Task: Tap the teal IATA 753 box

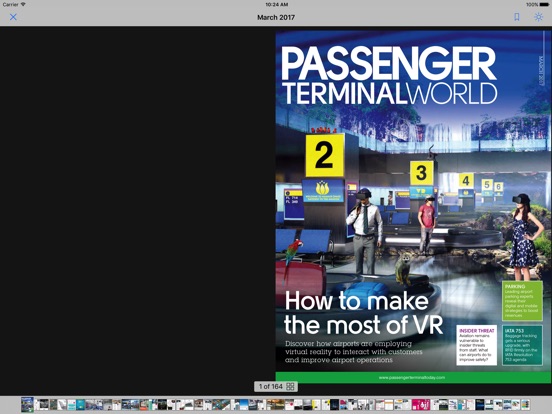Action: click(522, 345)
